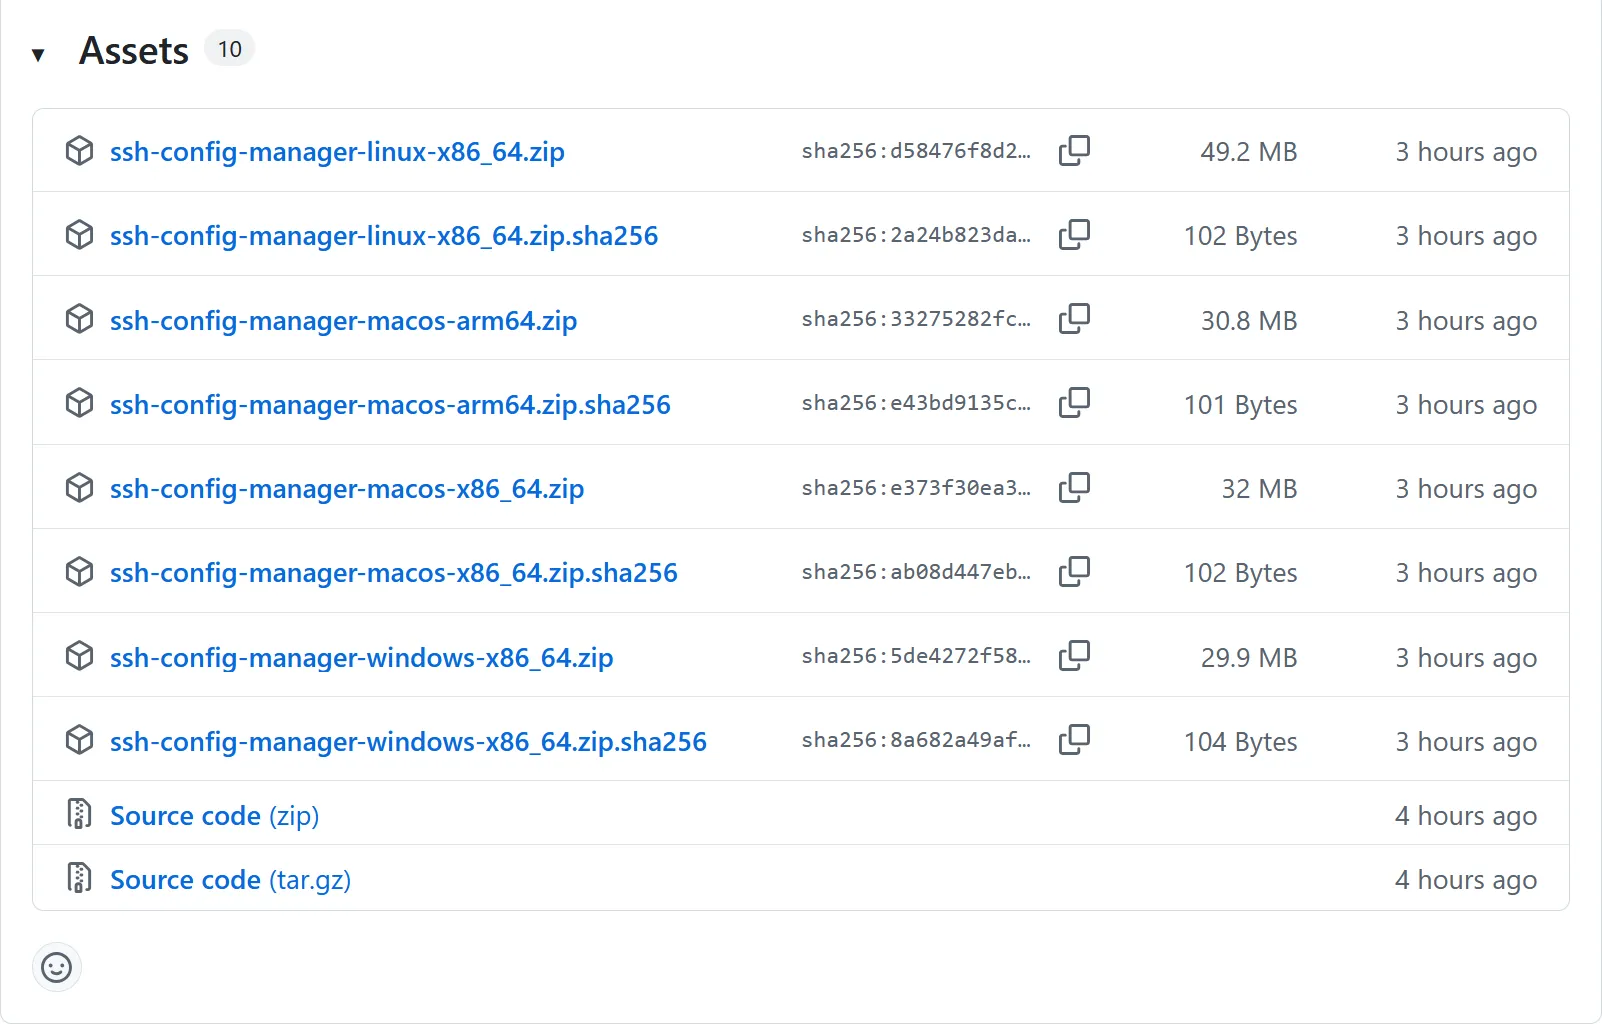Download ssh-config-manager-macos-arm64.zip
1602x1024 pixels.
pos(343,321)
